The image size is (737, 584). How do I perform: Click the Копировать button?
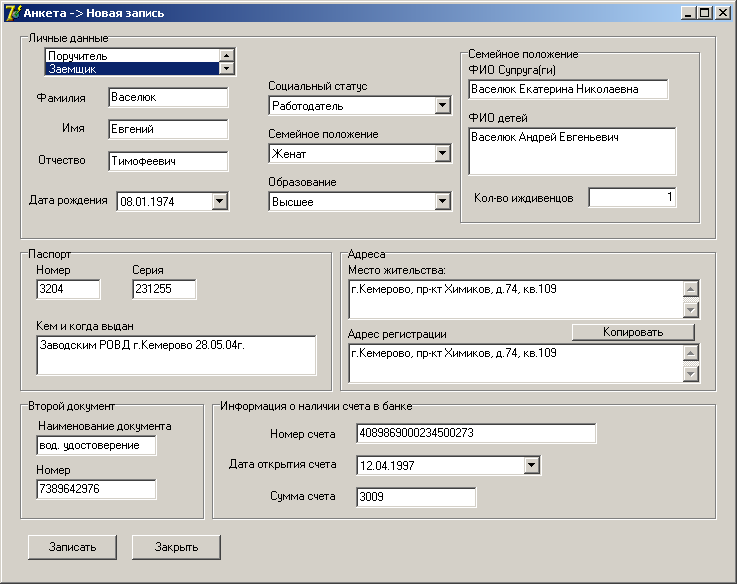tap(633, 332)
